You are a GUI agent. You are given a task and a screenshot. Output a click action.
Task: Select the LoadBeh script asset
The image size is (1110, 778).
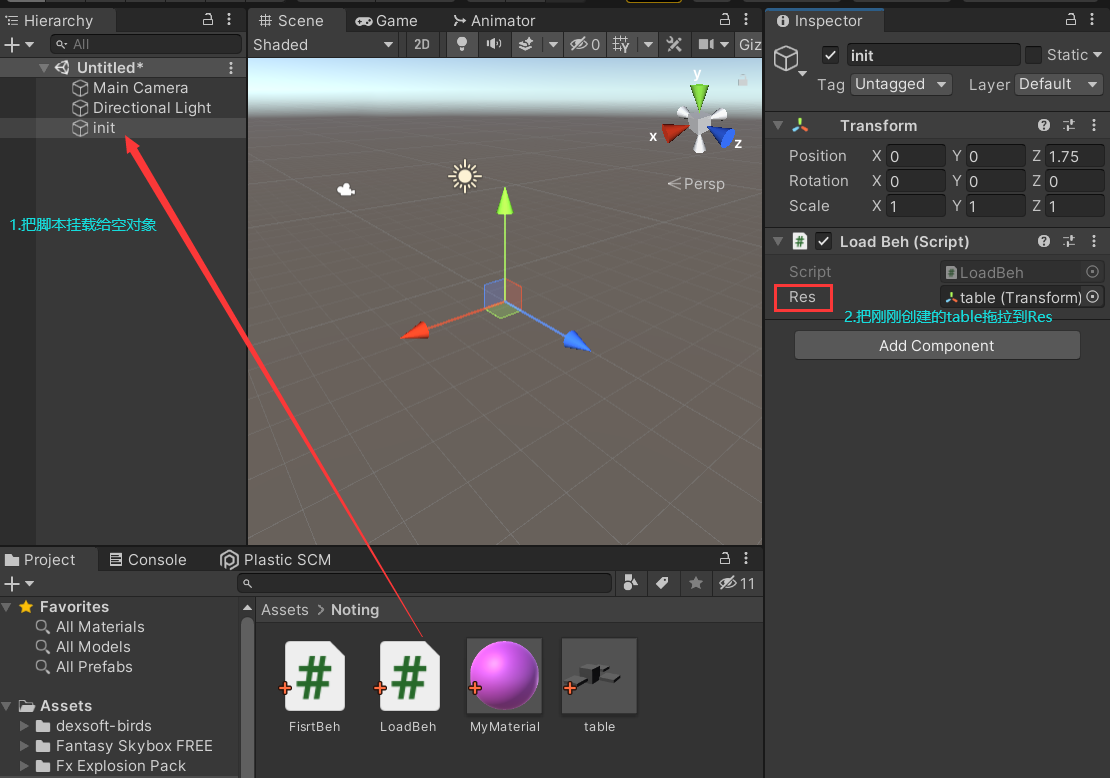coord(408,687)
